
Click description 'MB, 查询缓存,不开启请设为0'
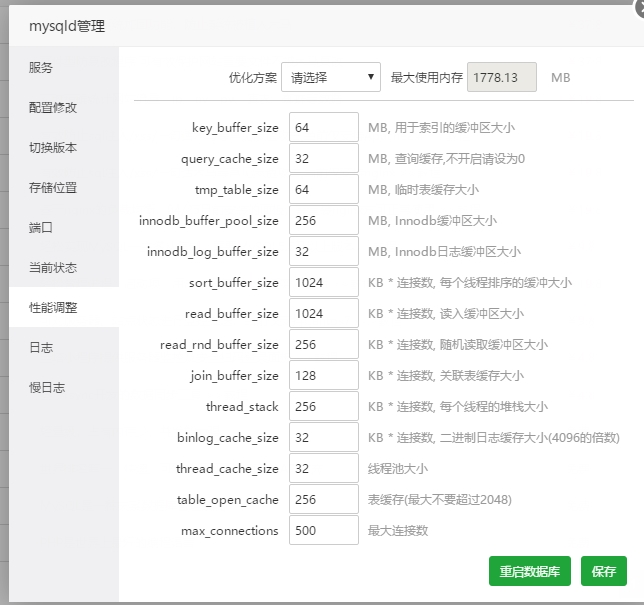click(446, 159)
